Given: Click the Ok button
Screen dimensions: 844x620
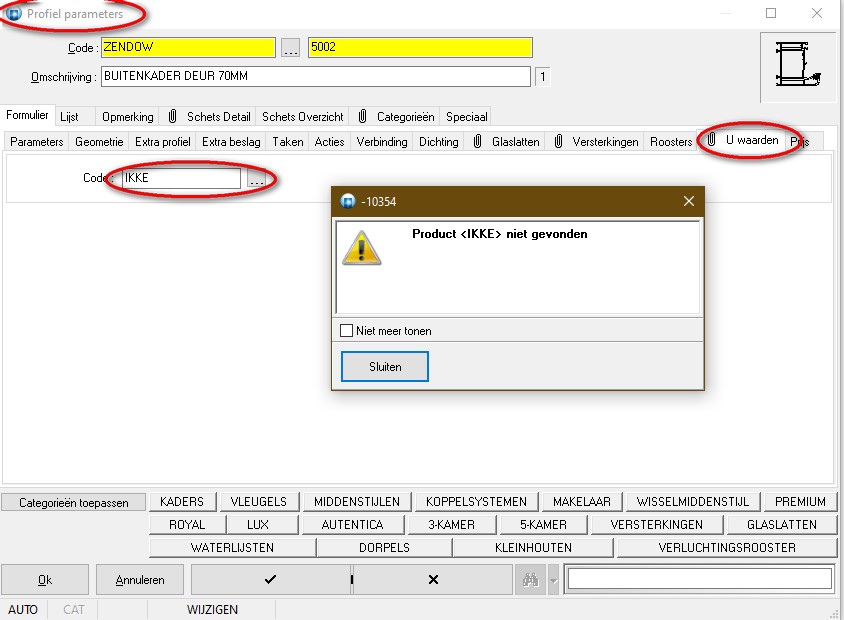Looking at the screenshot, I should [45, 580].
